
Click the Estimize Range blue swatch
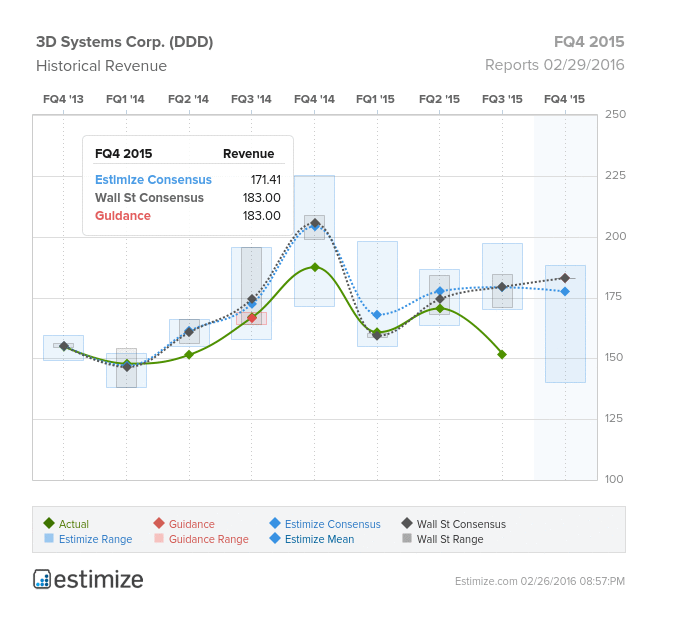point(49,538)
